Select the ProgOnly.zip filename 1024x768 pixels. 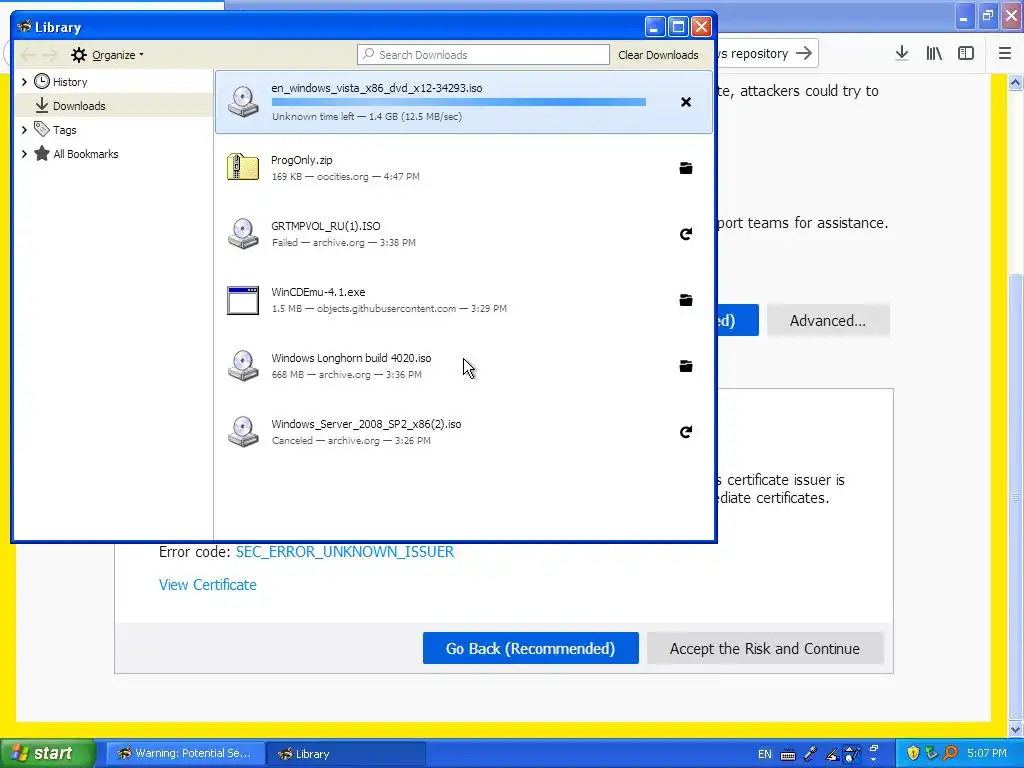pyautogui.click(x=302, y=160)
